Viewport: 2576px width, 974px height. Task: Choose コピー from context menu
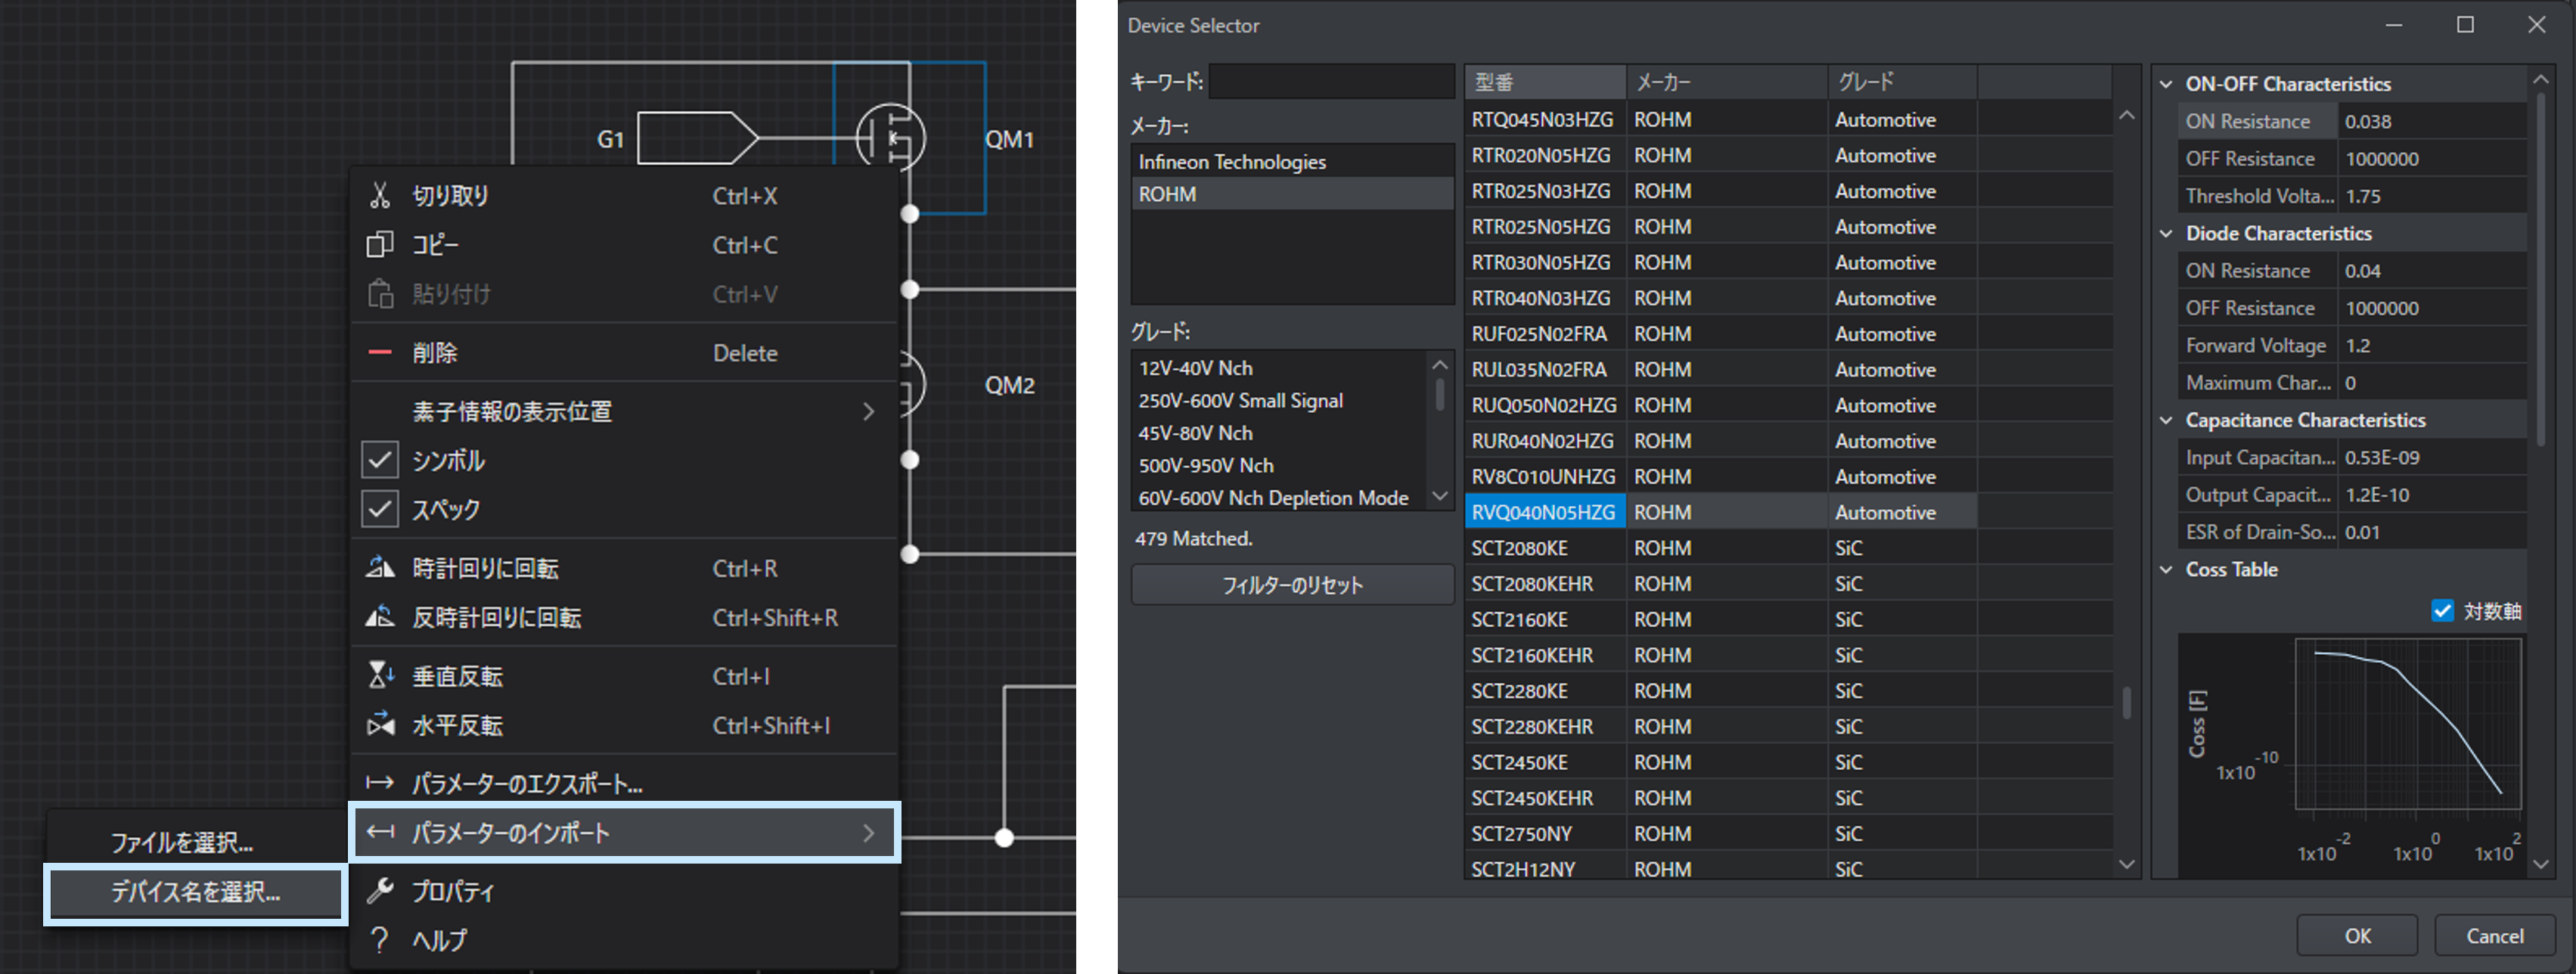pos(623,245)
